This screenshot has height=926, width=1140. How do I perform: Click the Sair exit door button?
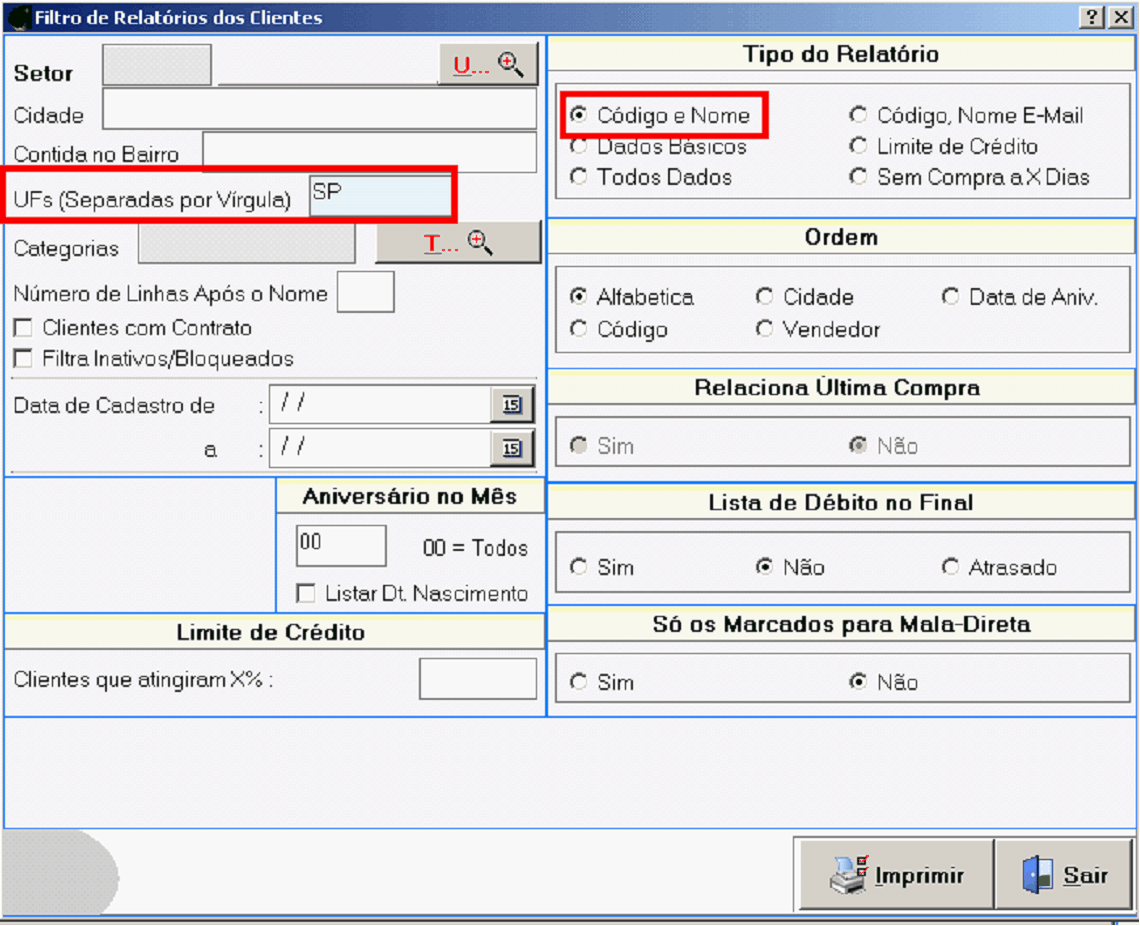(x=1066, y=875)
